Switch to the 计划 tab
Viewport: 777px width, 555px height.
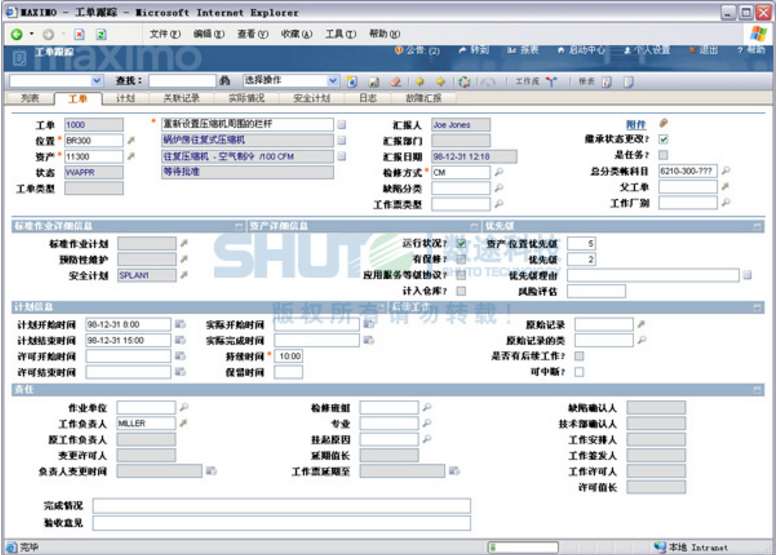pyautogui.click(x=125, y=98)
